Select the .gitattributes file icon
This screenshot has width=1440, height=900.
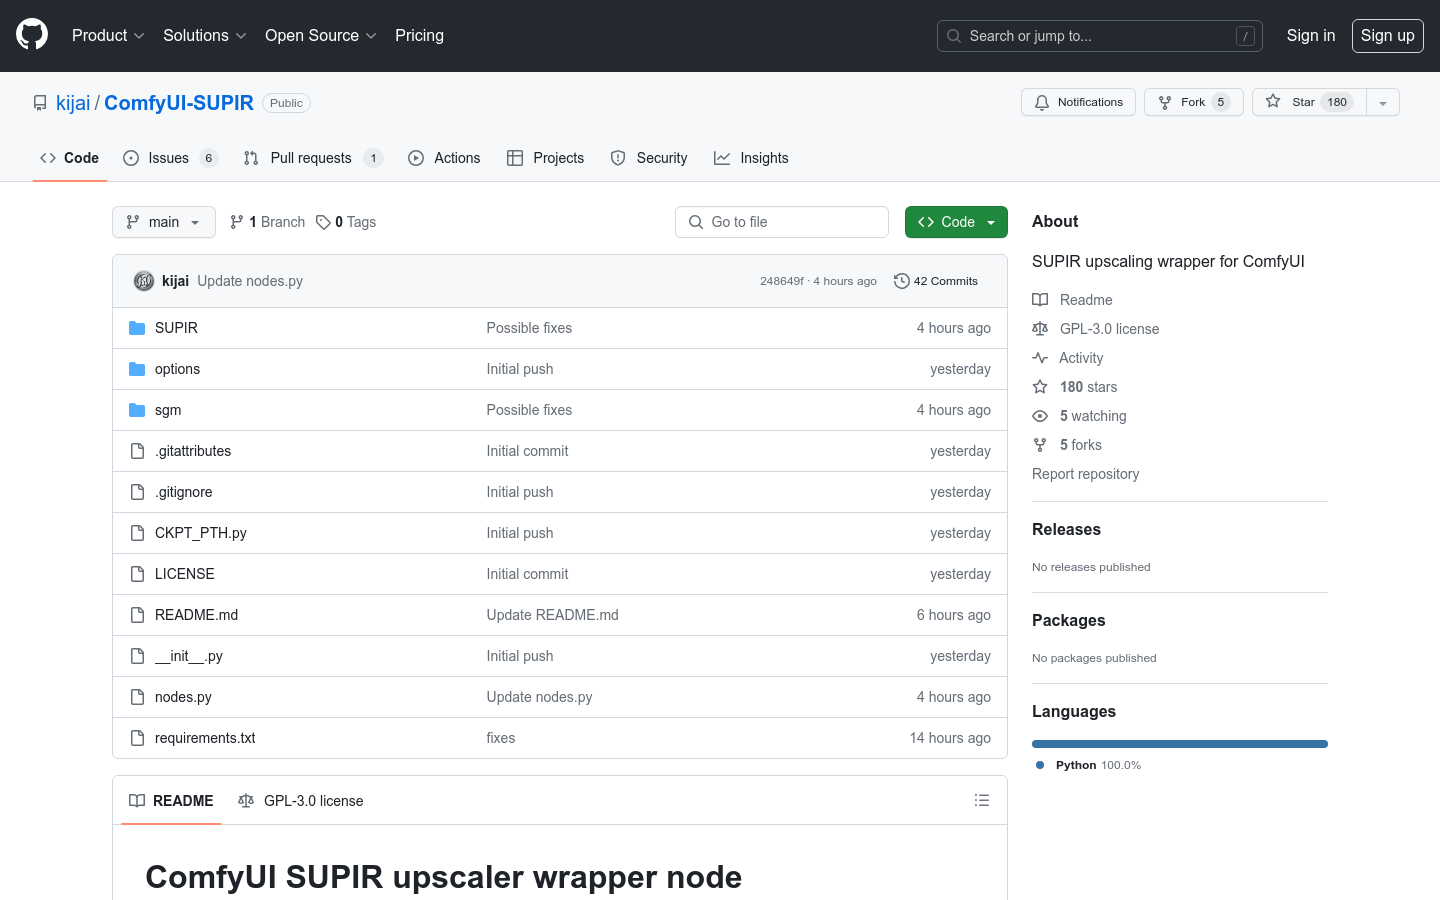[x=137, y=451]
